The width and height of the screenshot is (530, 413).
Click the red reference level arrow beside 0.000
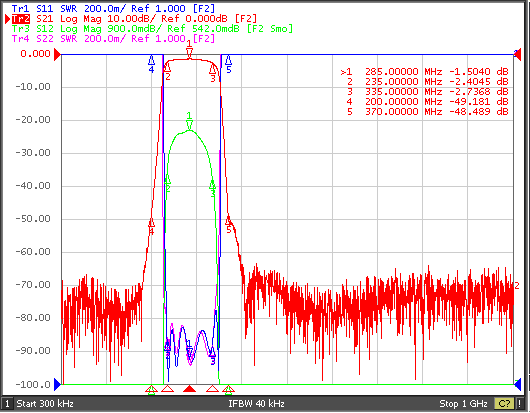click(57, 54)
